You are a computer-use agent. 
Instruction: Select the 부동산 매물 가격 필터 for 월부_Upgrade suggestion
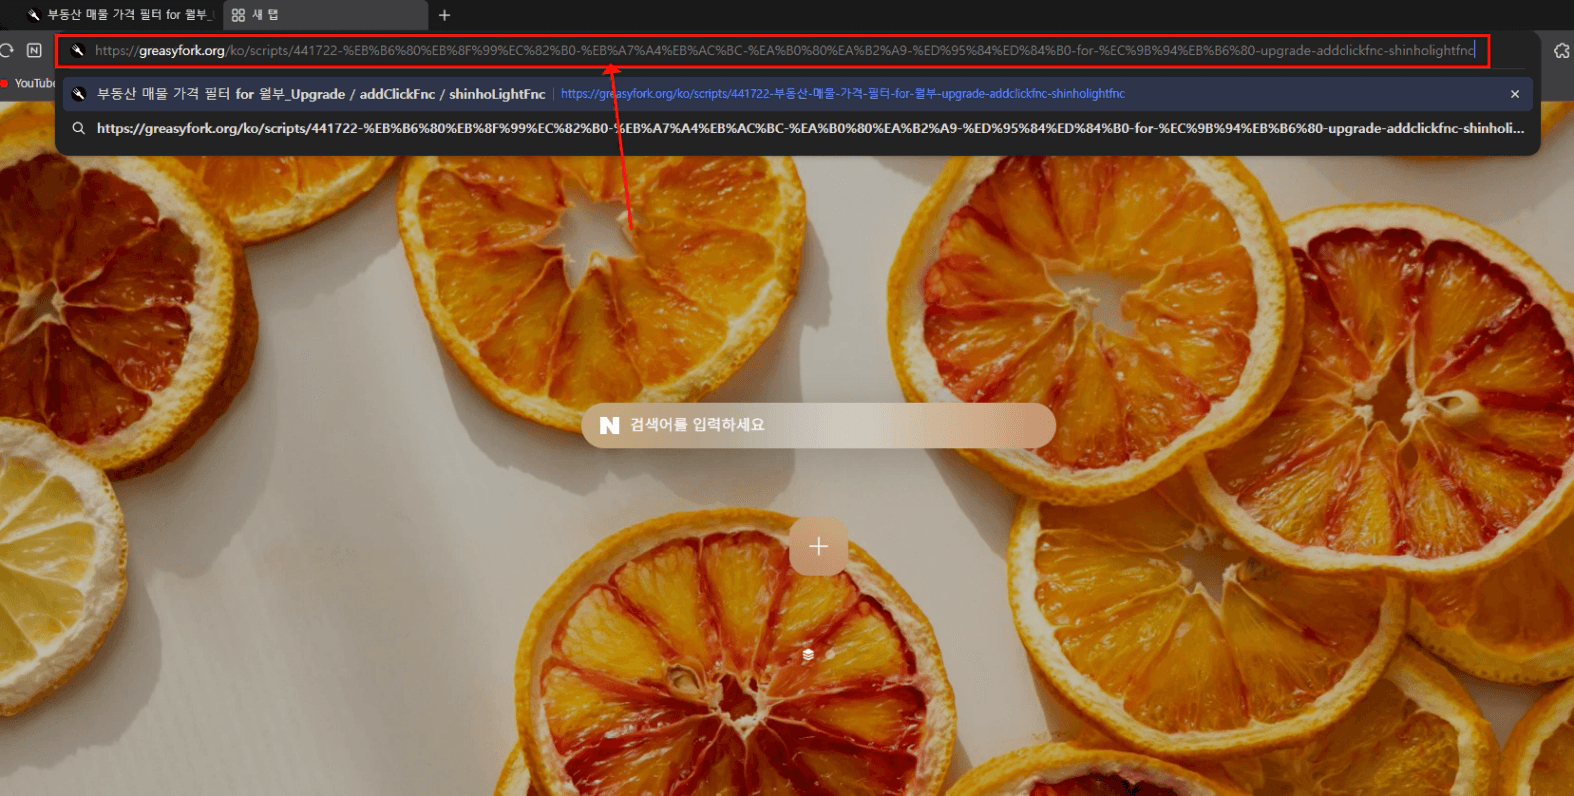pyautogui.click(x=797, y=94)
